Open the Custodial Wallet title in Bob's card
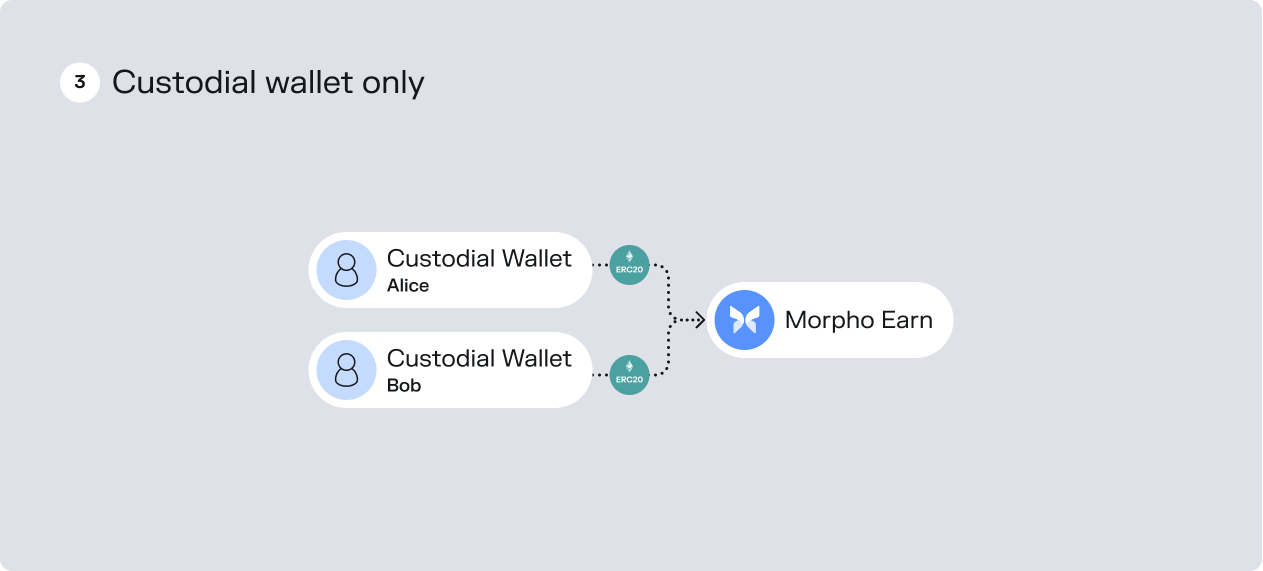Screen dimensions: 1263x571 point(479,358)
